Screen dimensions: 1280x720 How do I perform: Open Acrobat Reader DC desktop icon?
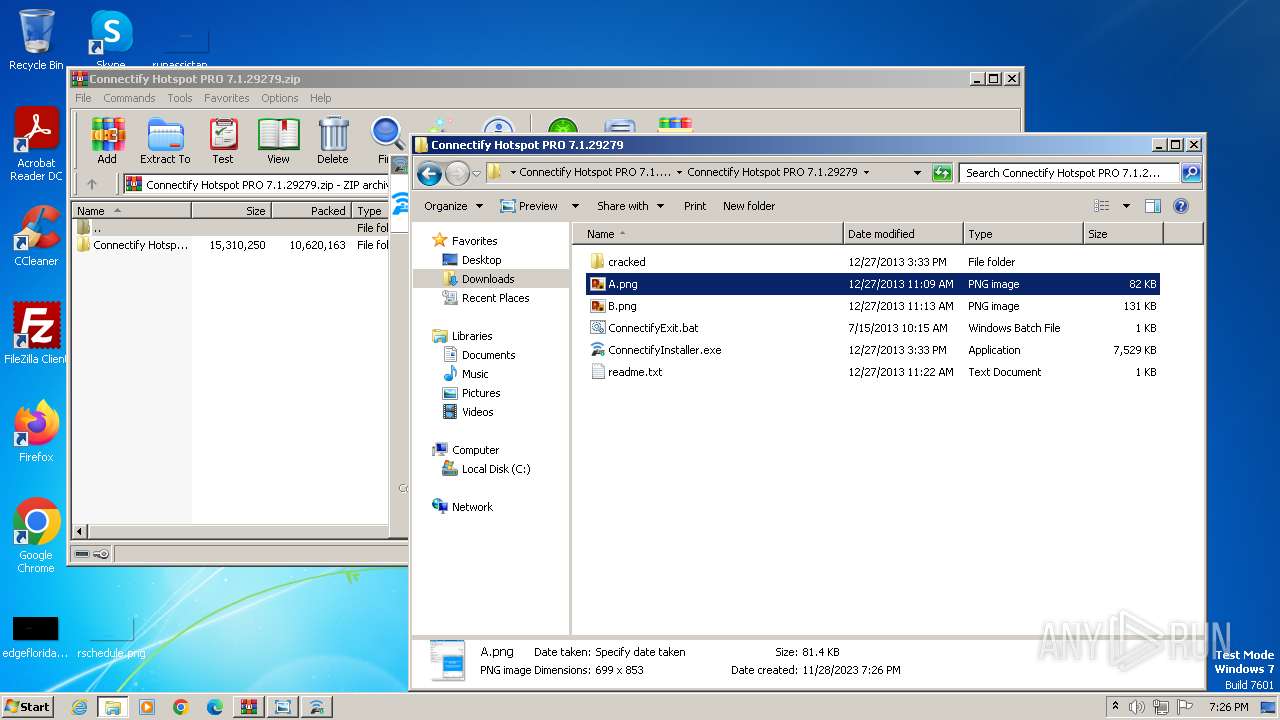pos(36,145)
